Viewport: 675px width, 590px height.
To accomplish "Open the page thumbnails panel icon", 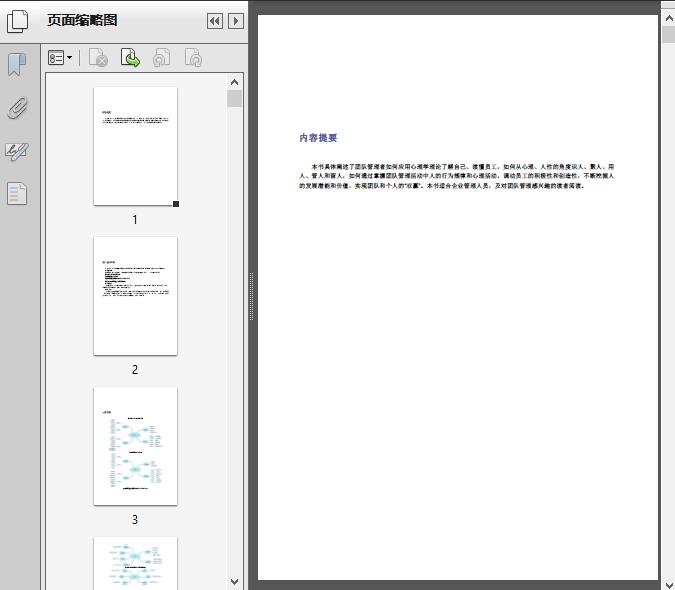I will 17,21.
